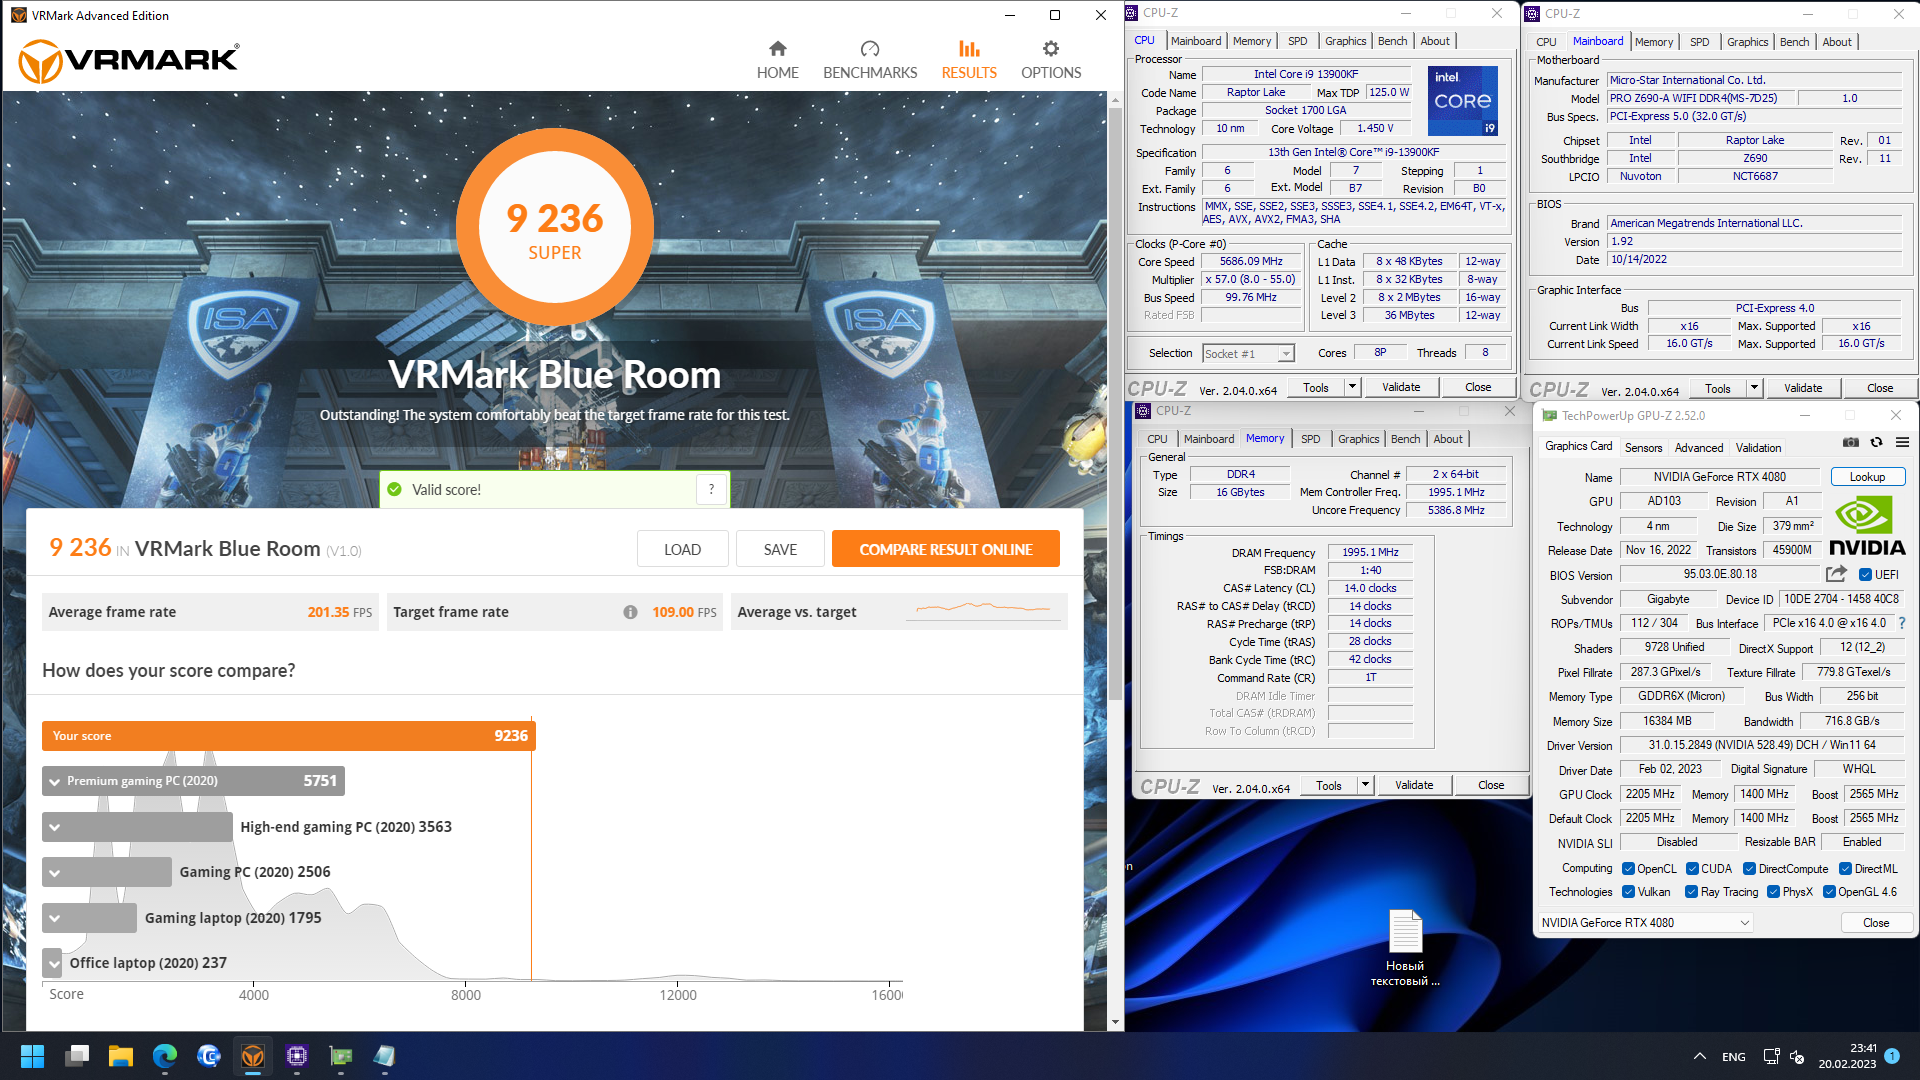
Task: Open the Tools dropdown arrow in CPU-Z Mainboard window
Action: pos(1754,388)
